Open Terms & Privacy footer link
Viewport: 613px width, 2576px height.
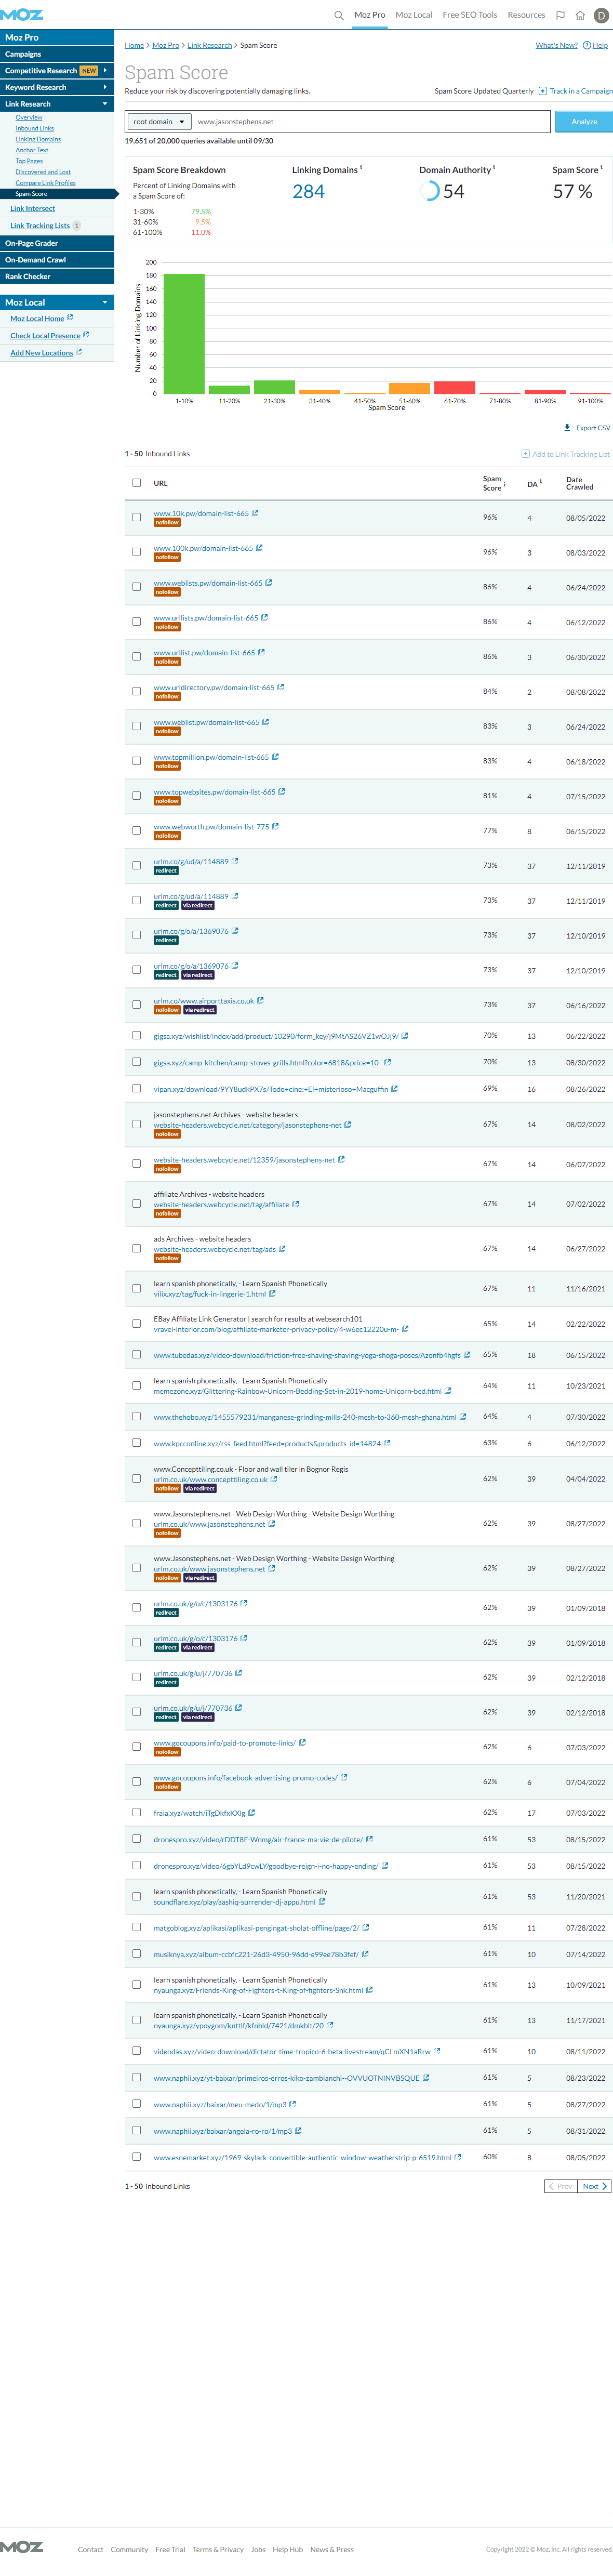click(218, 2549)
